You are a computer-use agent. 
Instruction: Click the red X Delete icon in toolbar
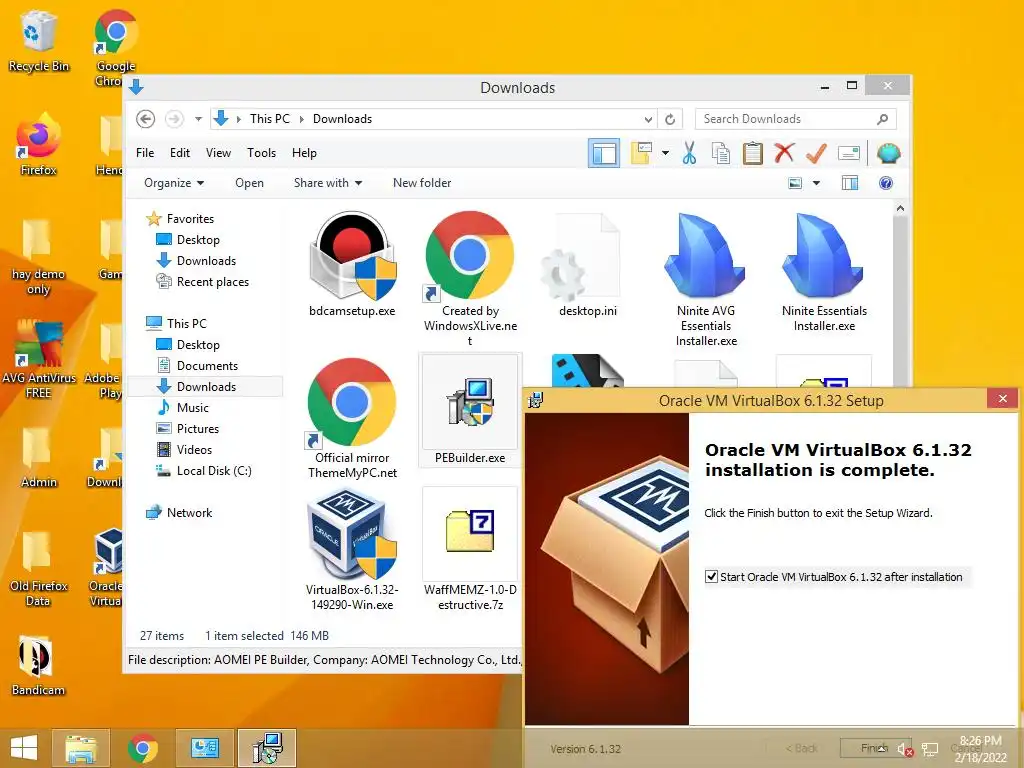784,153
